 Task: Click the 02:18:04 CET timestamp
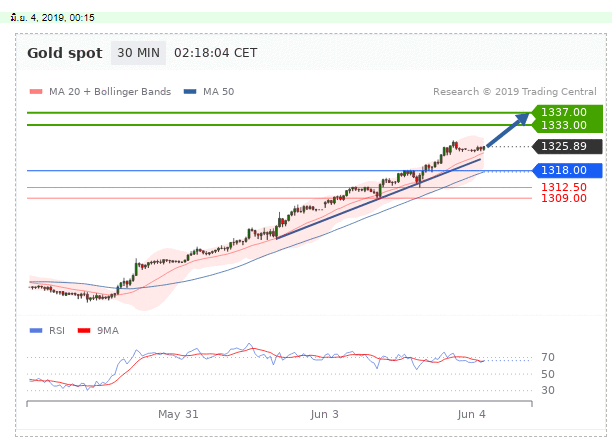(215, 54)
